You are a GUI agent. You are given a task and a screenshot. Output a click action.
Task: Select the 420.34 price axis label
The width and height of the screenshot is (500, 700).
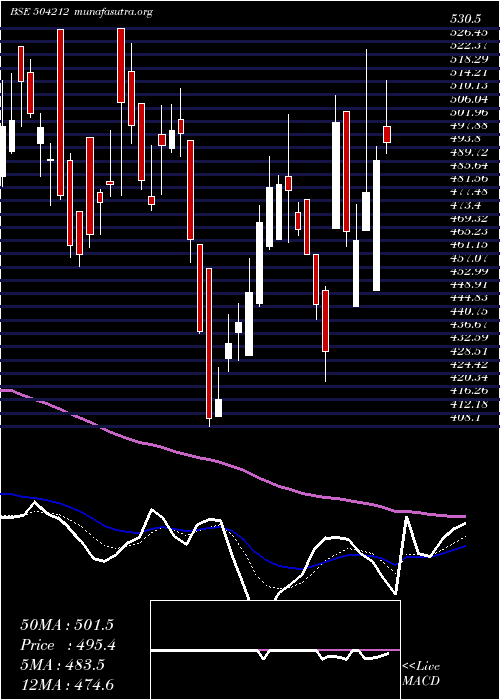[x=468, y=377]
